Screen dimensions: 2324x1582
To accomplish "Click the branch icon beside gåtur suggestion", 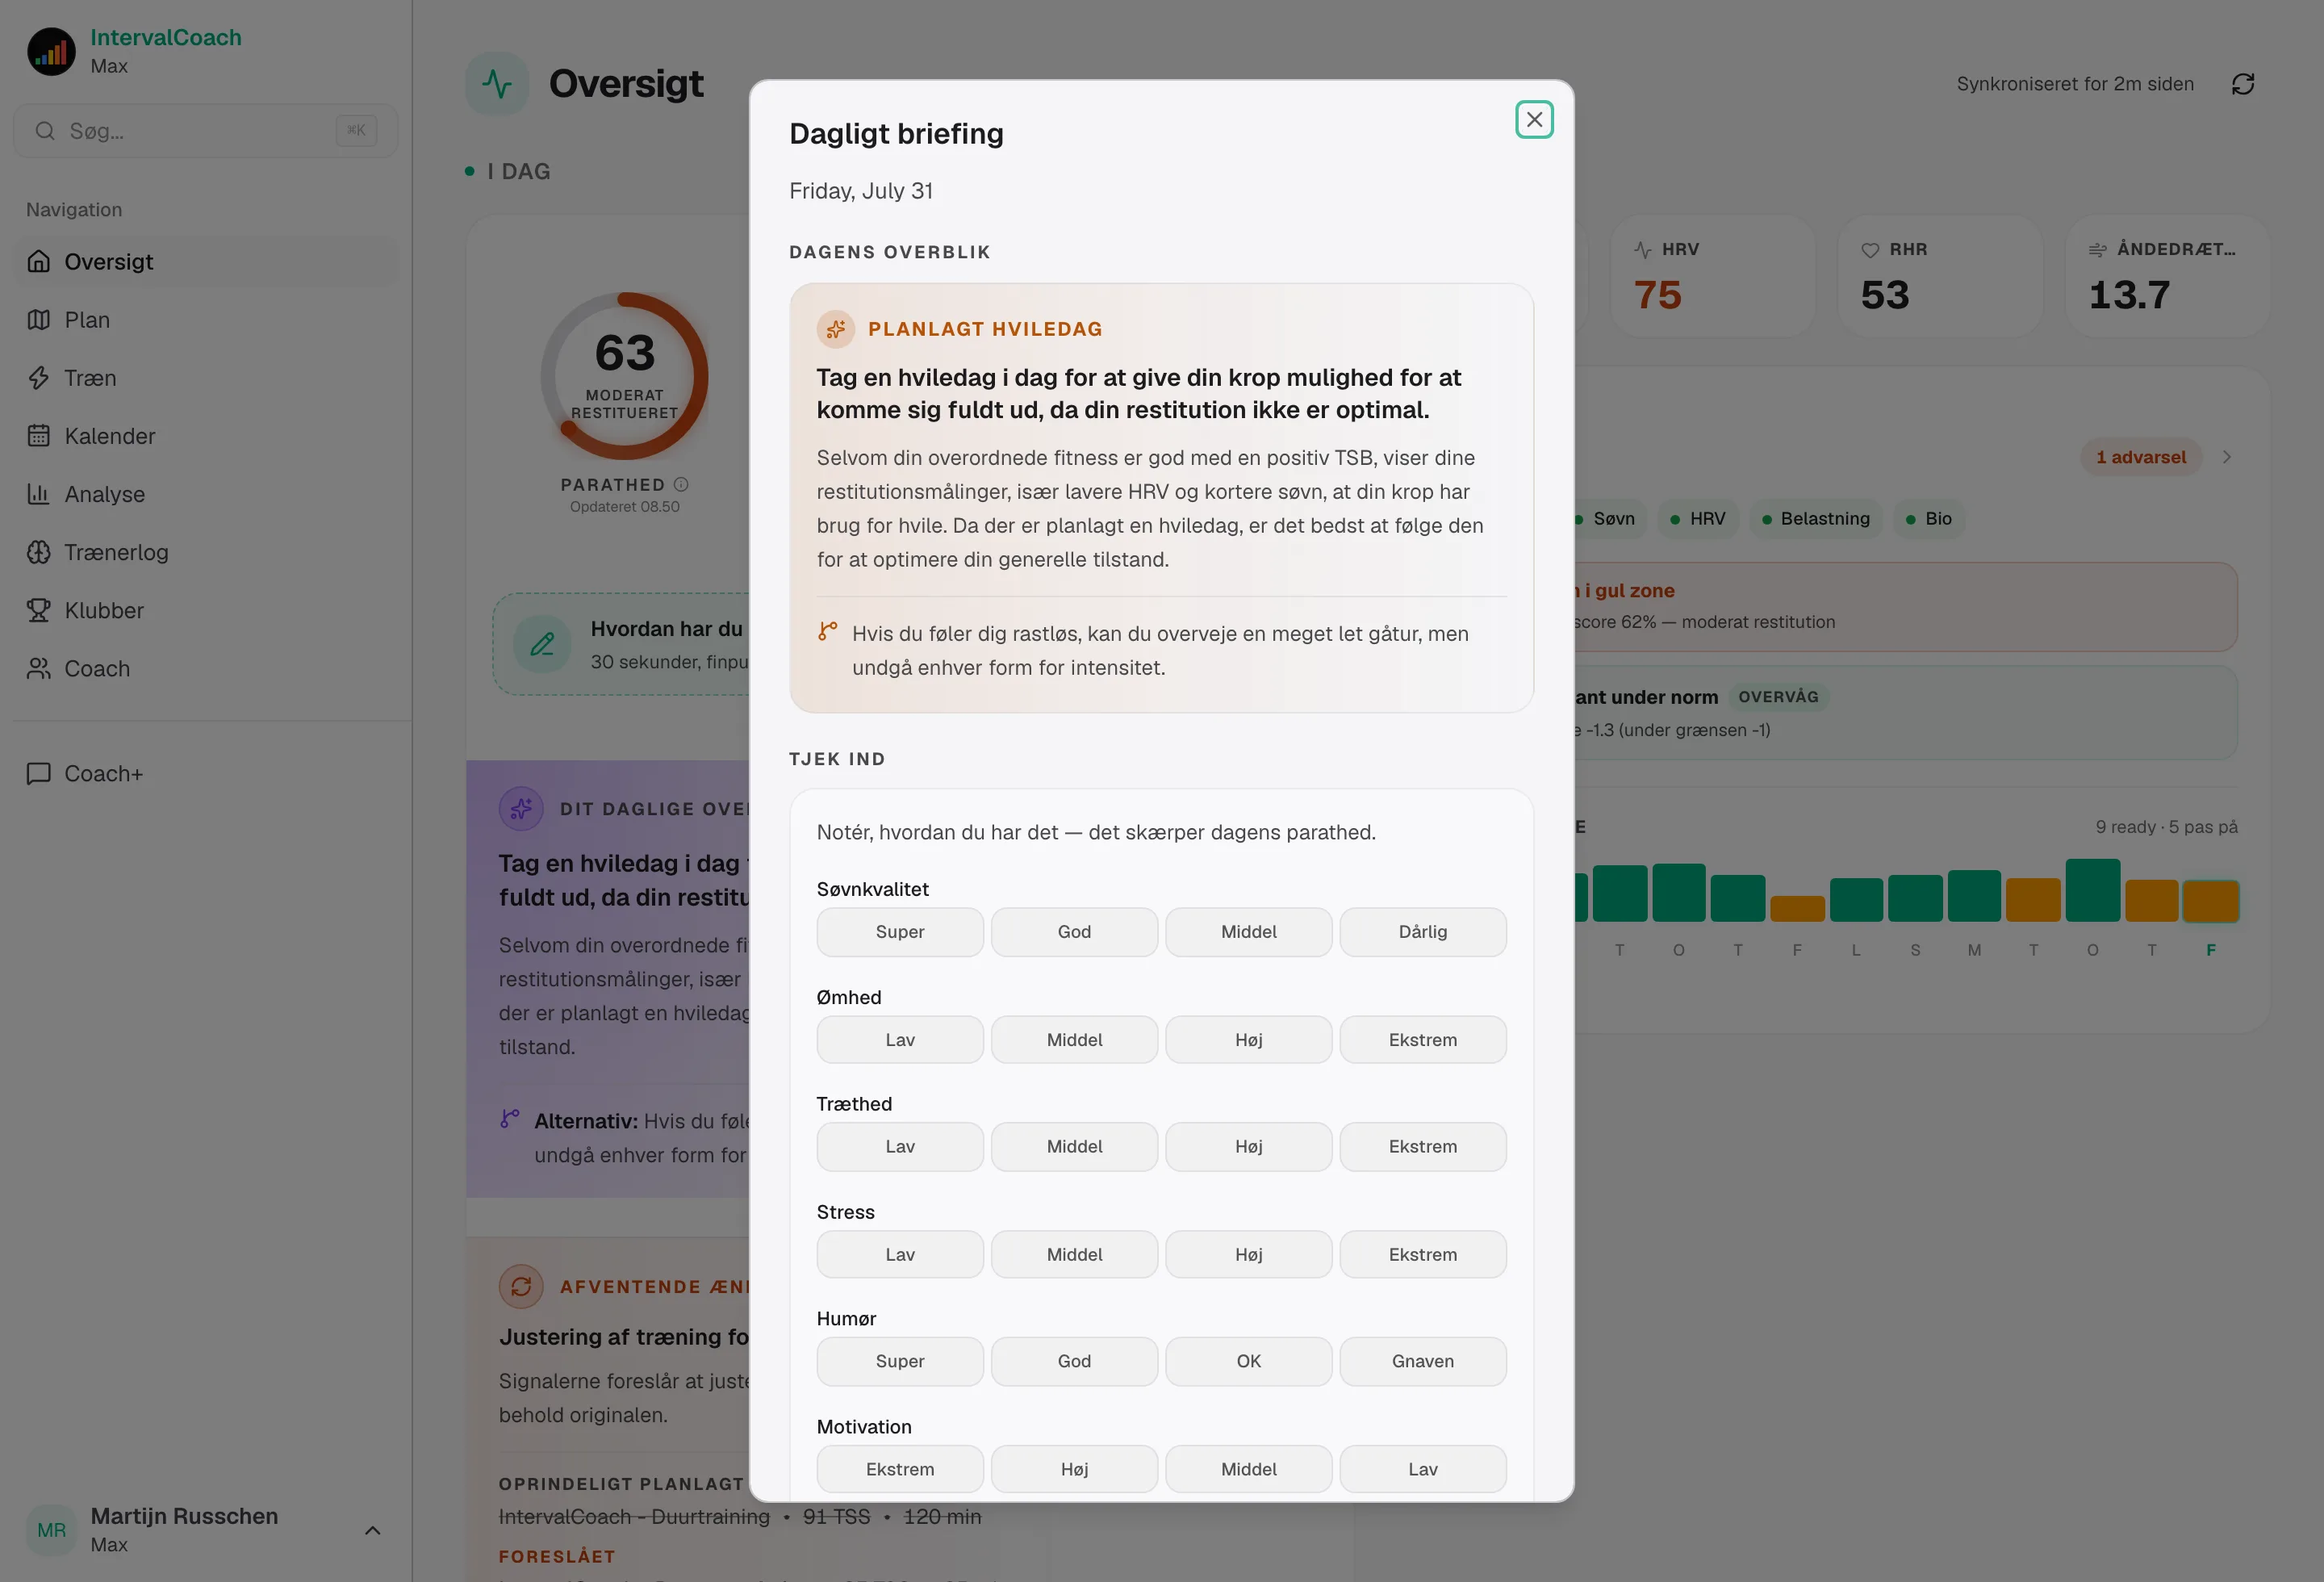I will pos(827,631).
